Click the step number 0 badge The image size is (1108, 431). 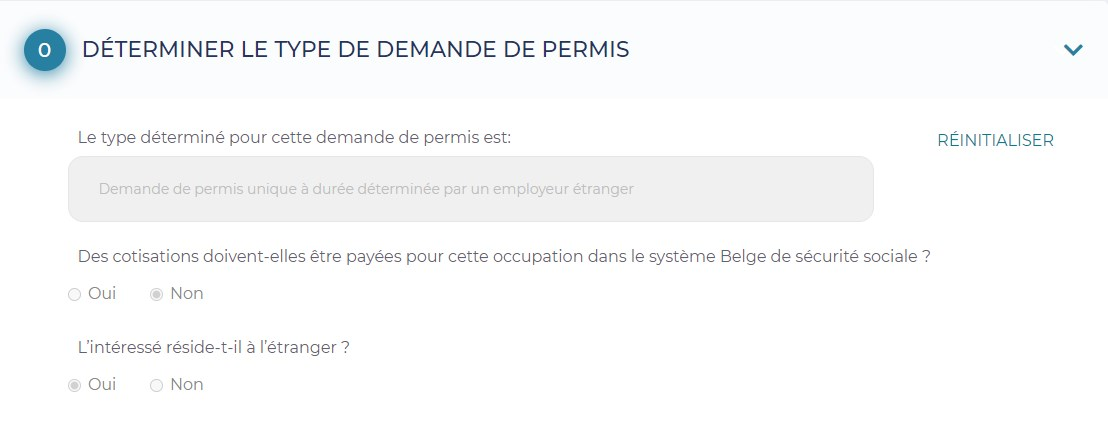[x=45, y=50]
